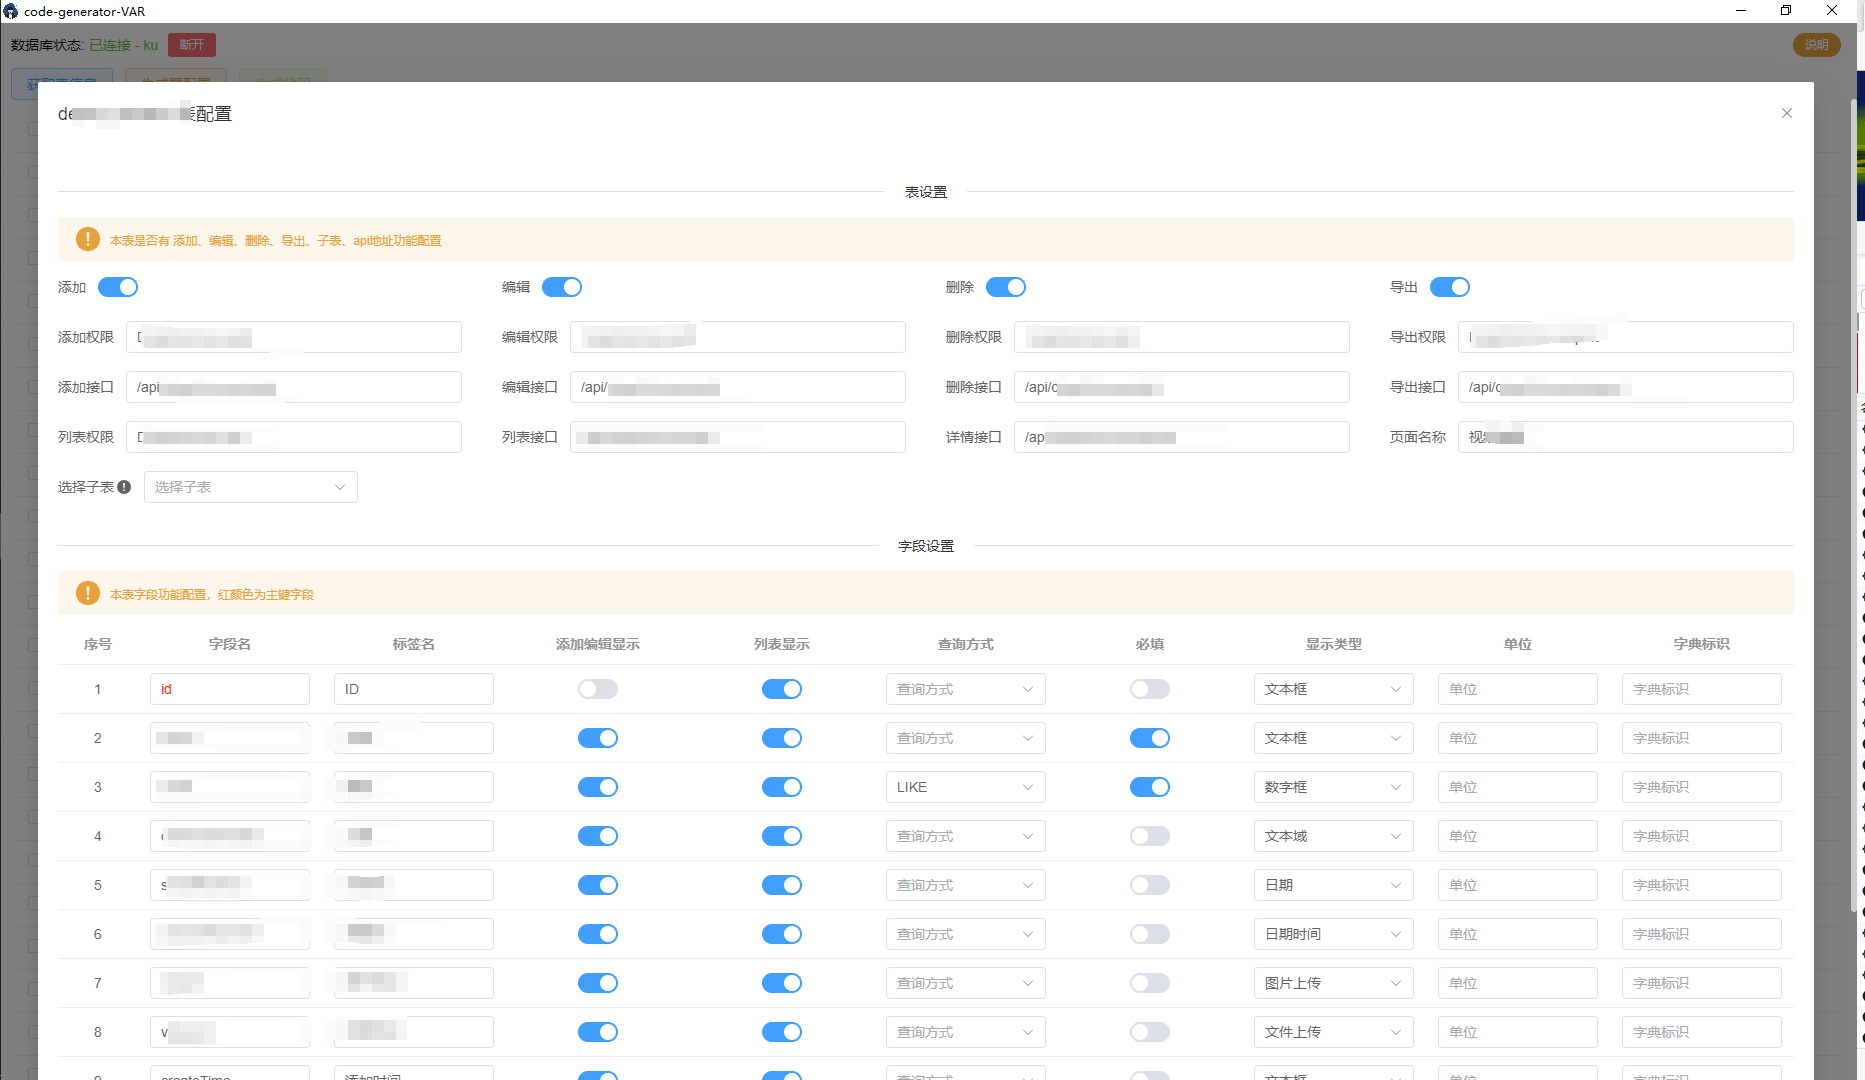Restore down the application window
Screen dimensions: 1865x1080
pyautogui.click(x=1786, y=10)
